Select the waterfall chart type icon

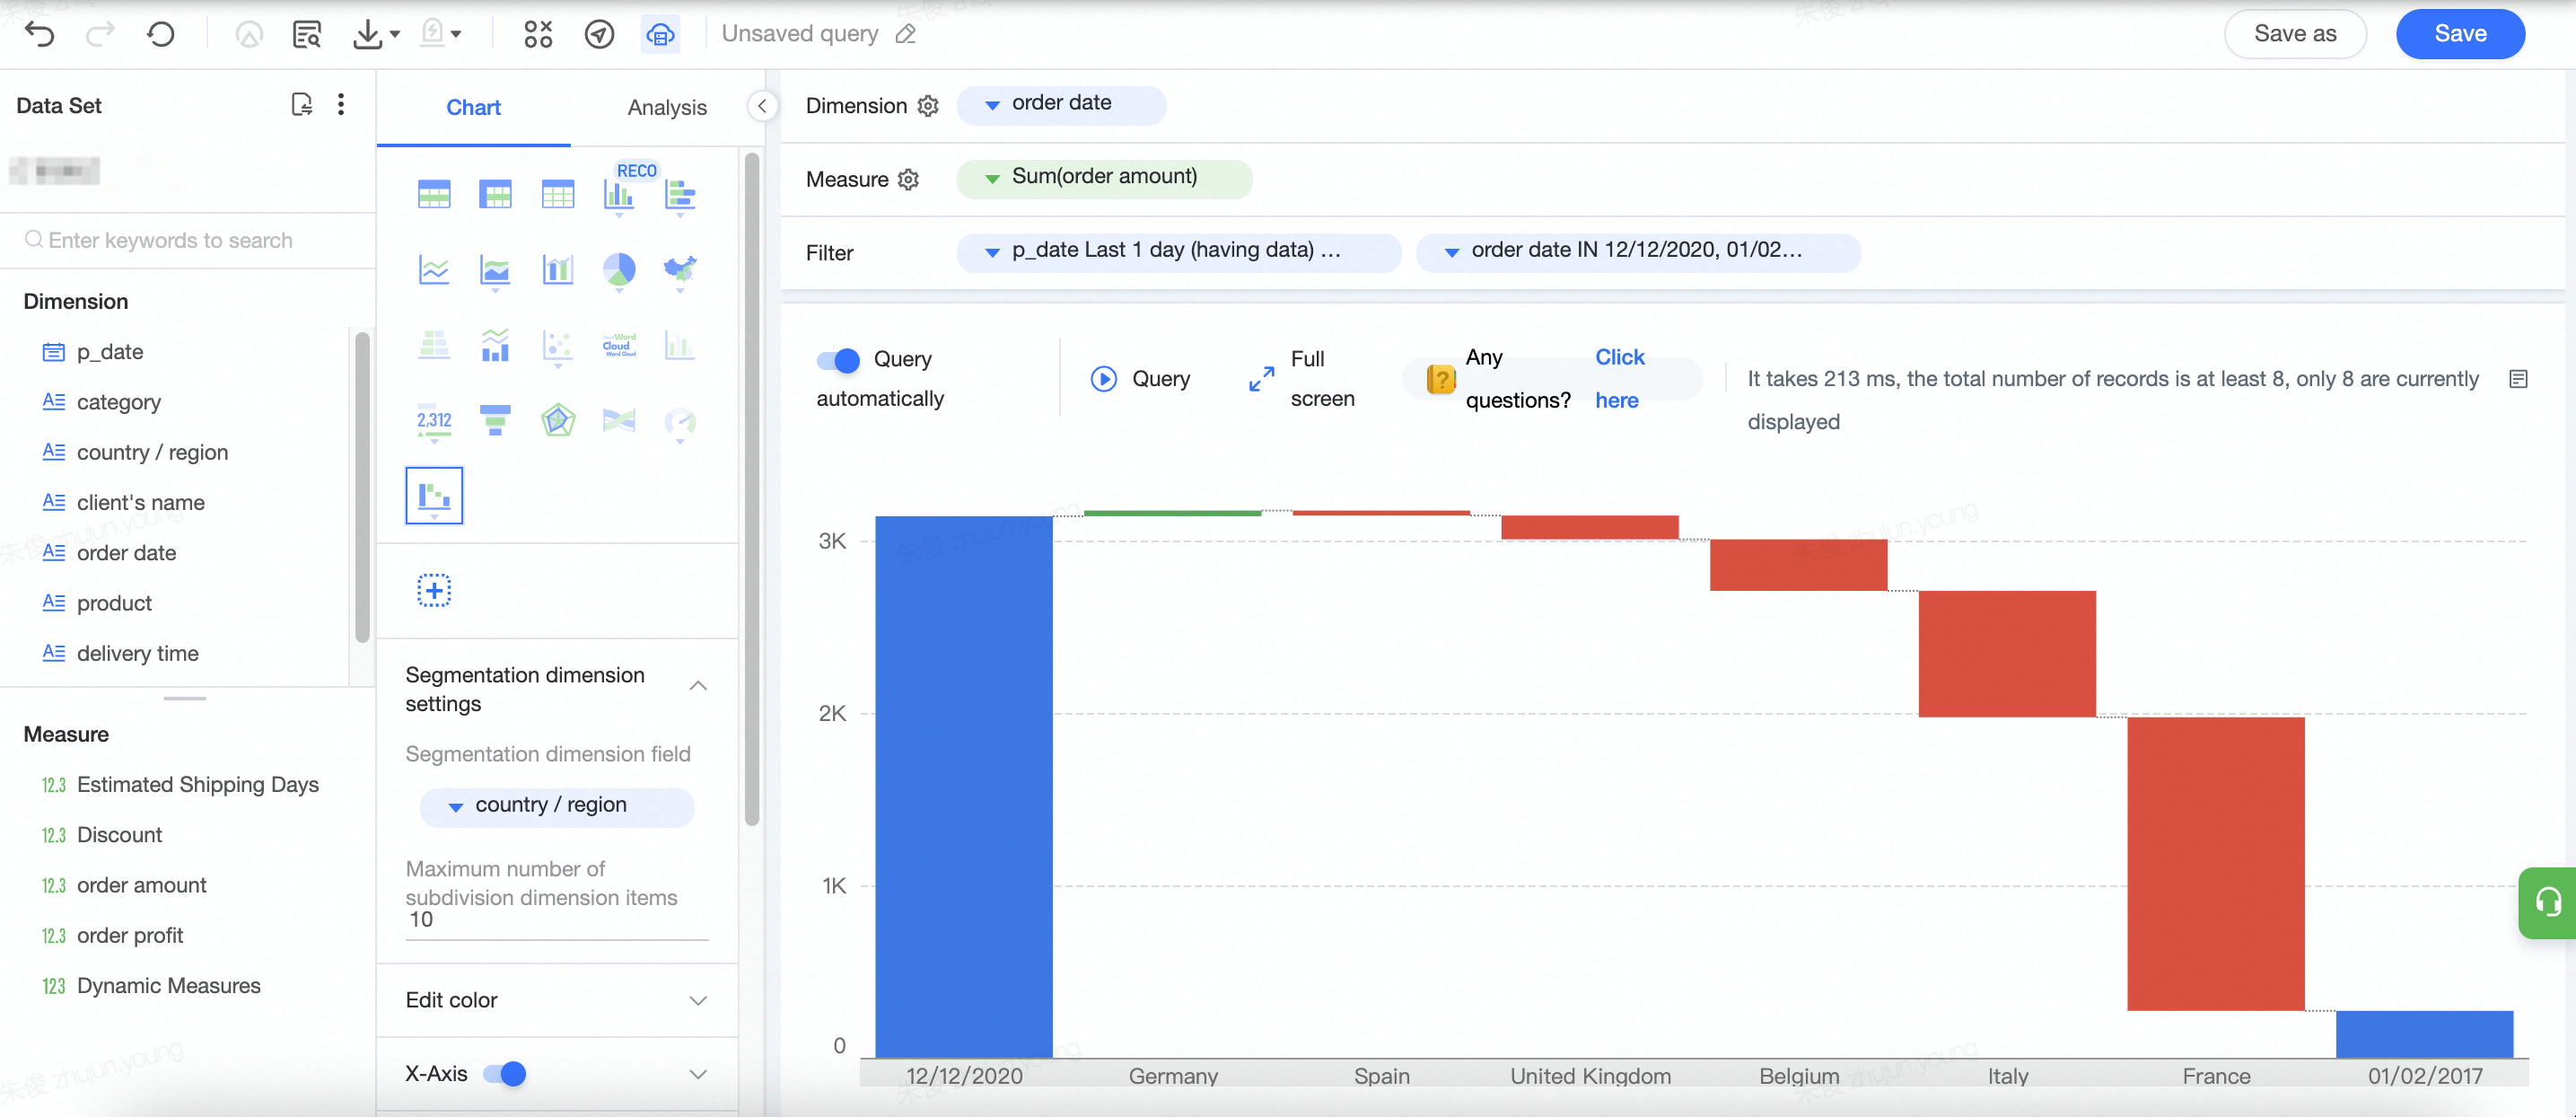tap(434, 496)
